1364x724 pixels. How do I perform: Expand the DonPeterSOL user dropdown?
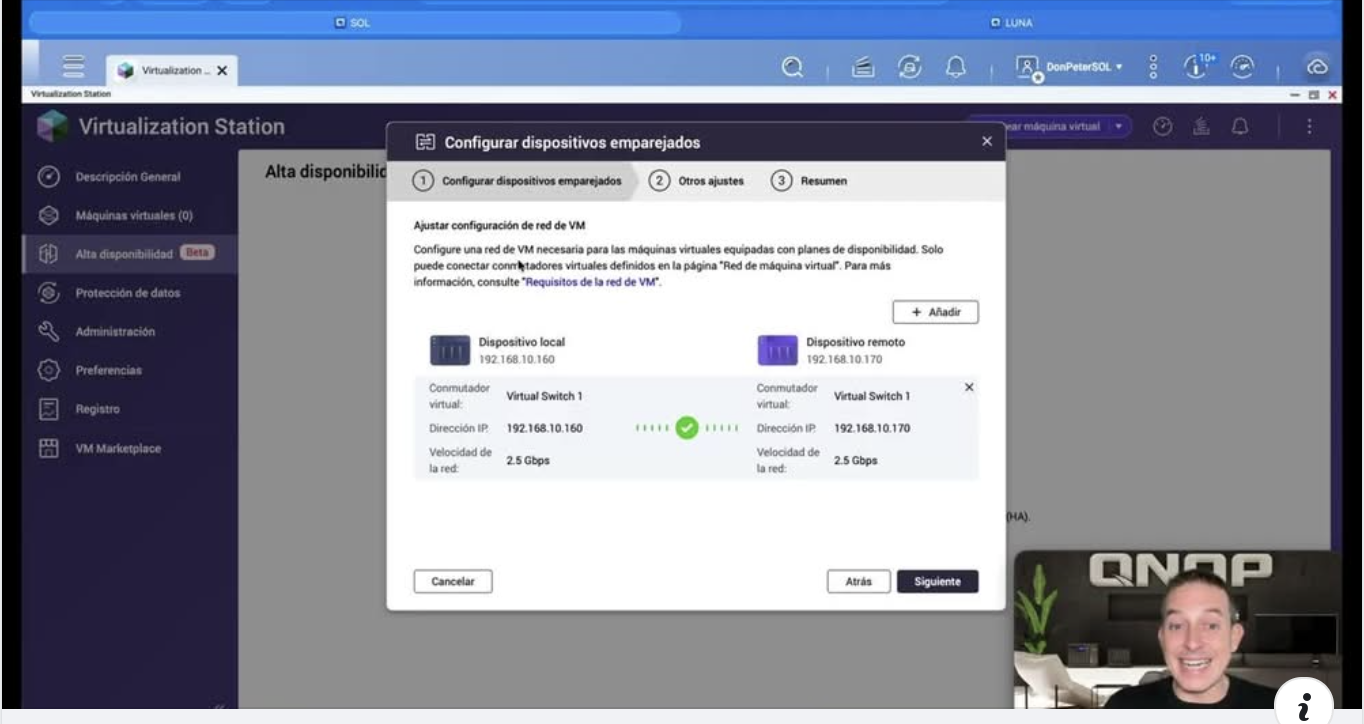point(1071,67)
